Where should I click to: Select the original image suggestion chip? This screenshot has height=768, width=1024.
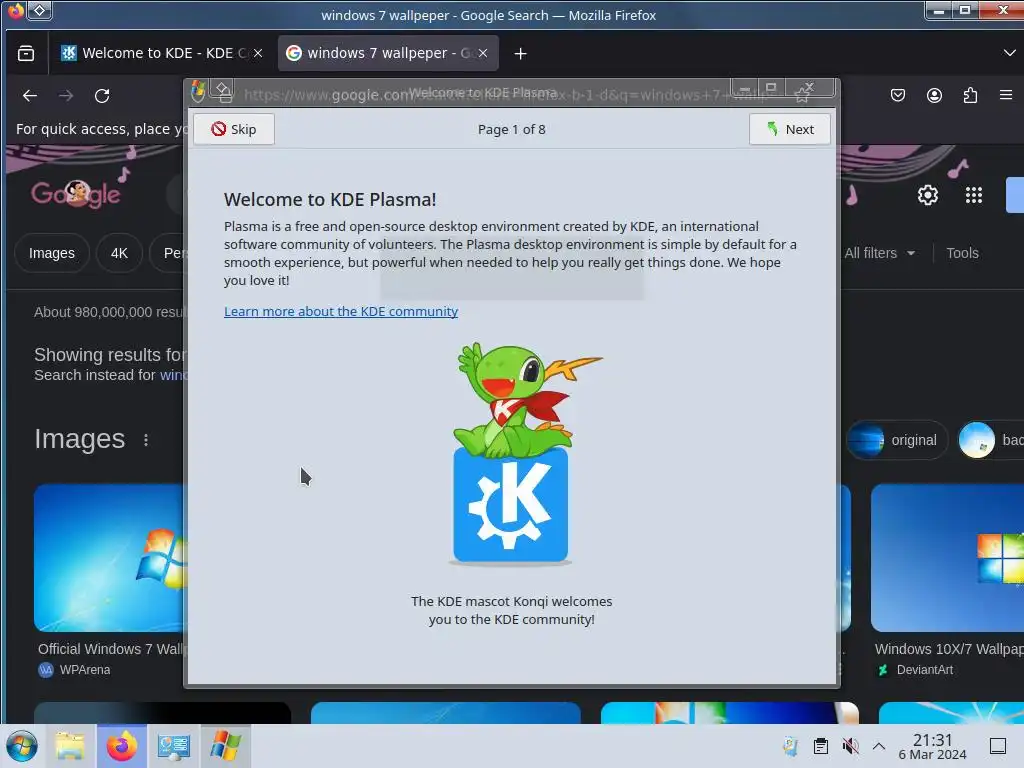pos(897,440)
